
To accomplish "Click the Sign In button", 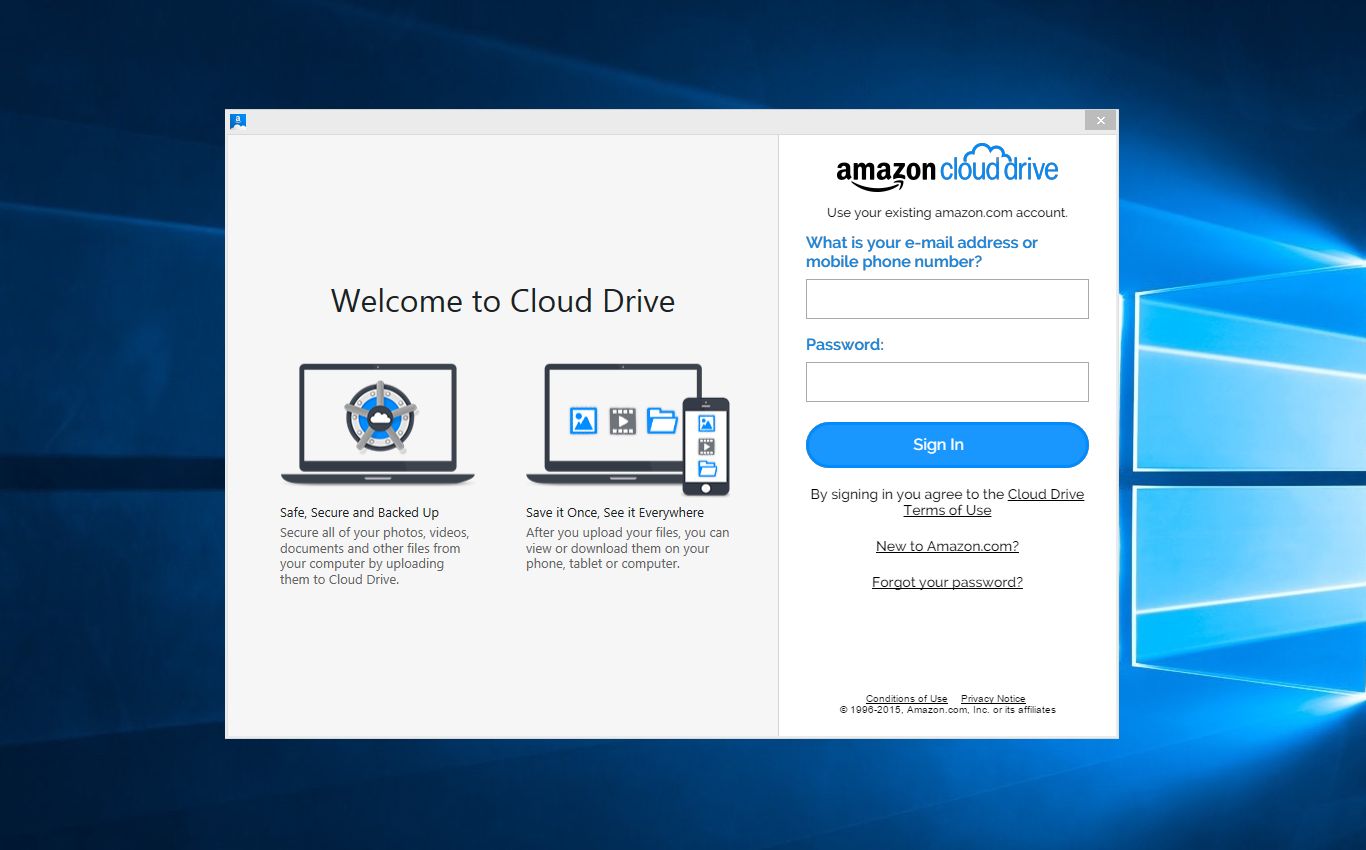I will 947,445.
